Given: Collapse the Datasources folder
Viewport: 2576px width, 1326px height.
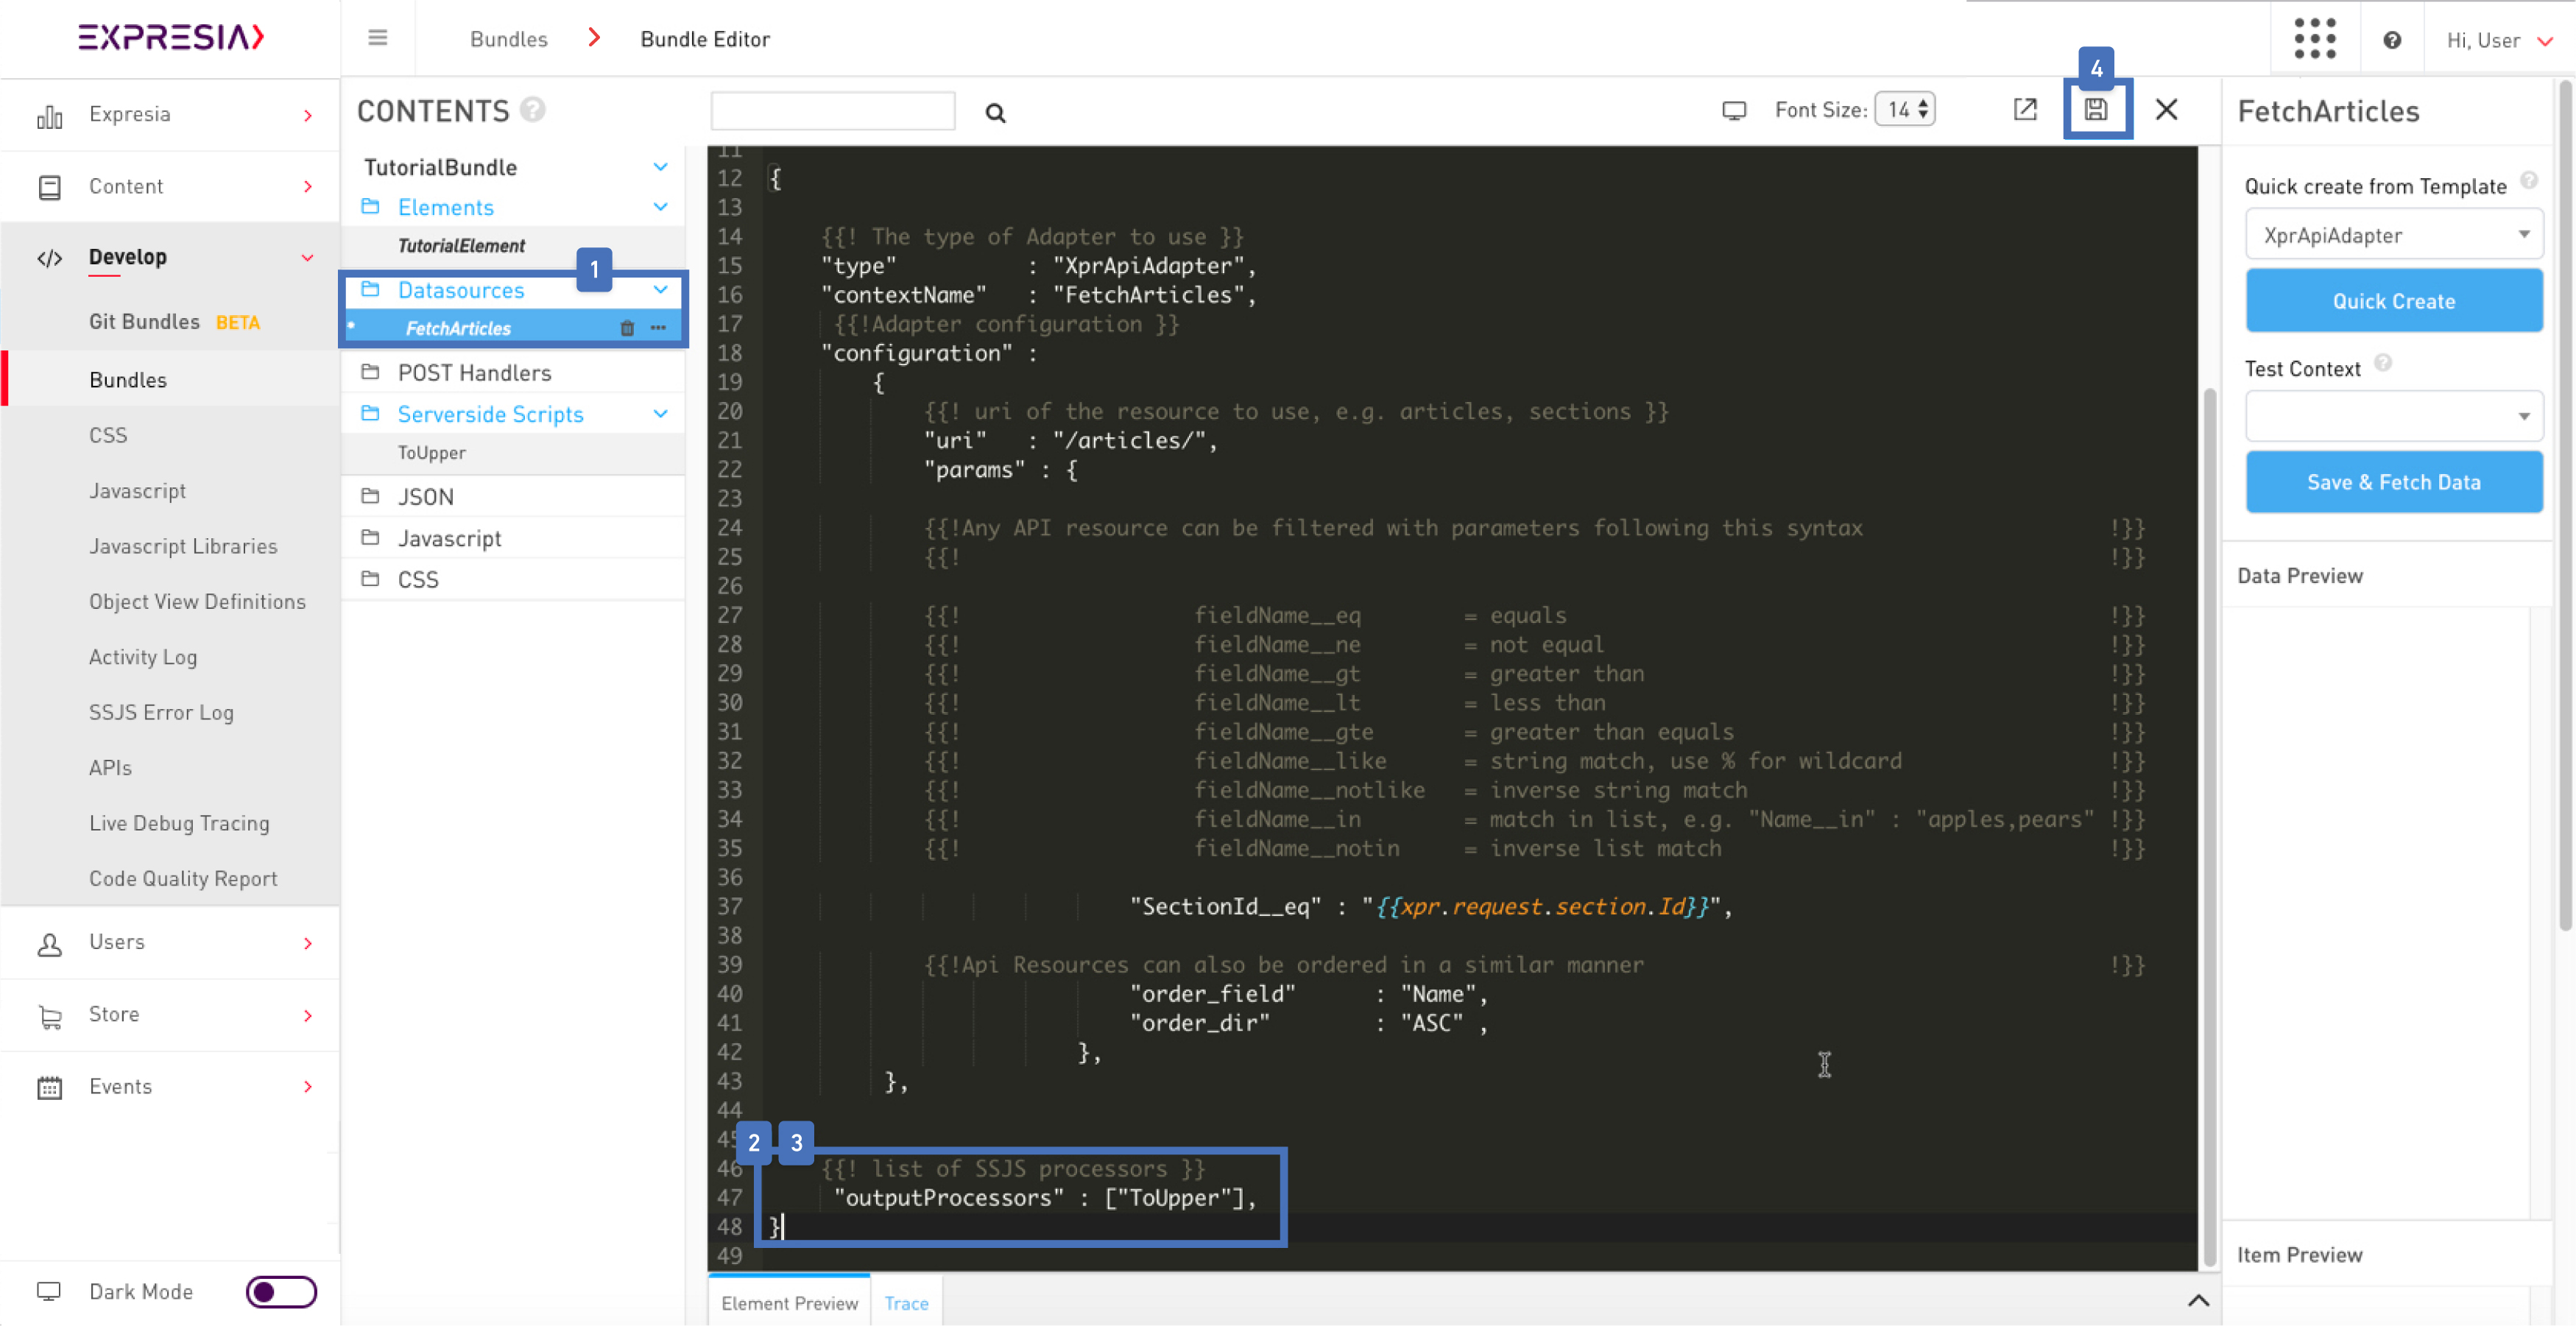Looking at the screenshot, I should 660,290.
